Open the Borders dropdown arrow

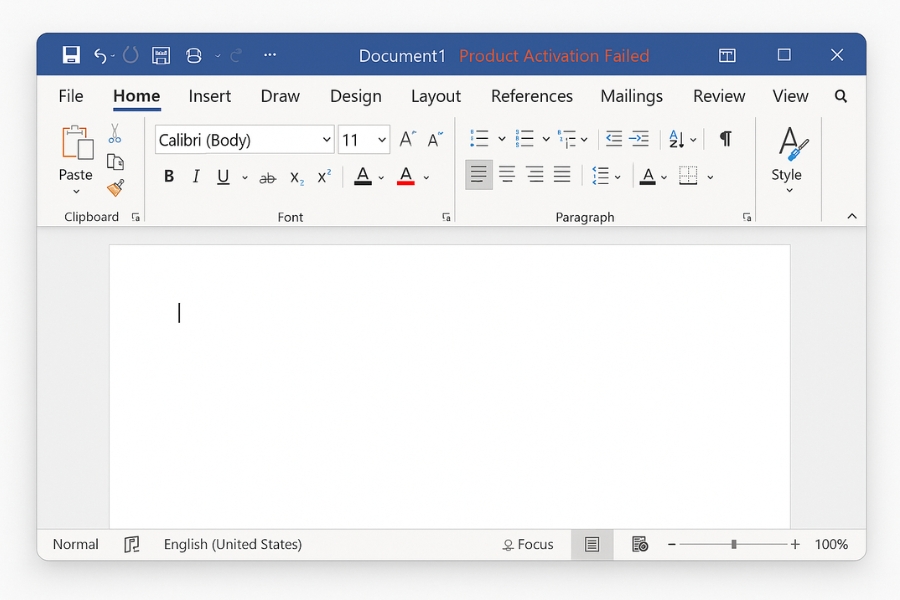(x=711, y=177)
